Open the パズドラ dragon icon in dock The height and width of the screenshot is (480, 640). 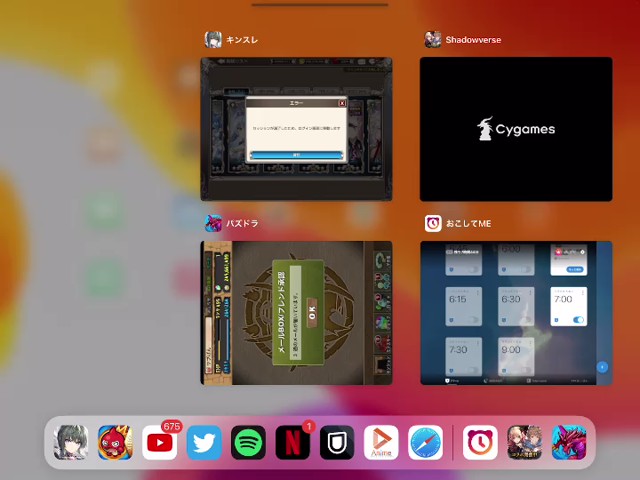click(569, 442)
